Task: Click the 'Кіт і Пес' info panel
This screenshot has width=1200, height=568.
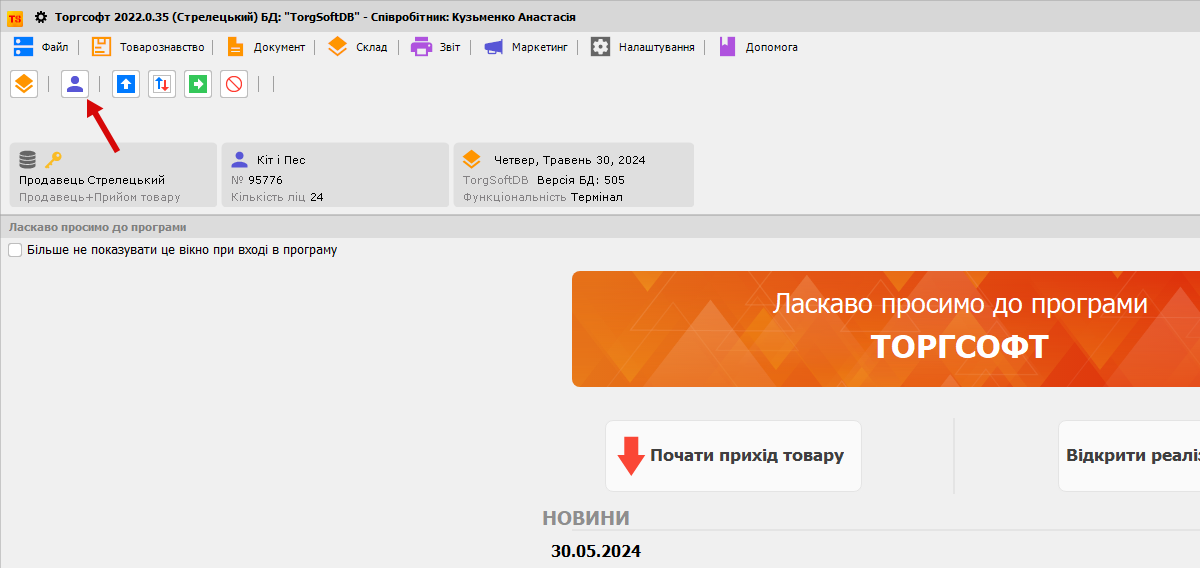Action: [335, 175]
